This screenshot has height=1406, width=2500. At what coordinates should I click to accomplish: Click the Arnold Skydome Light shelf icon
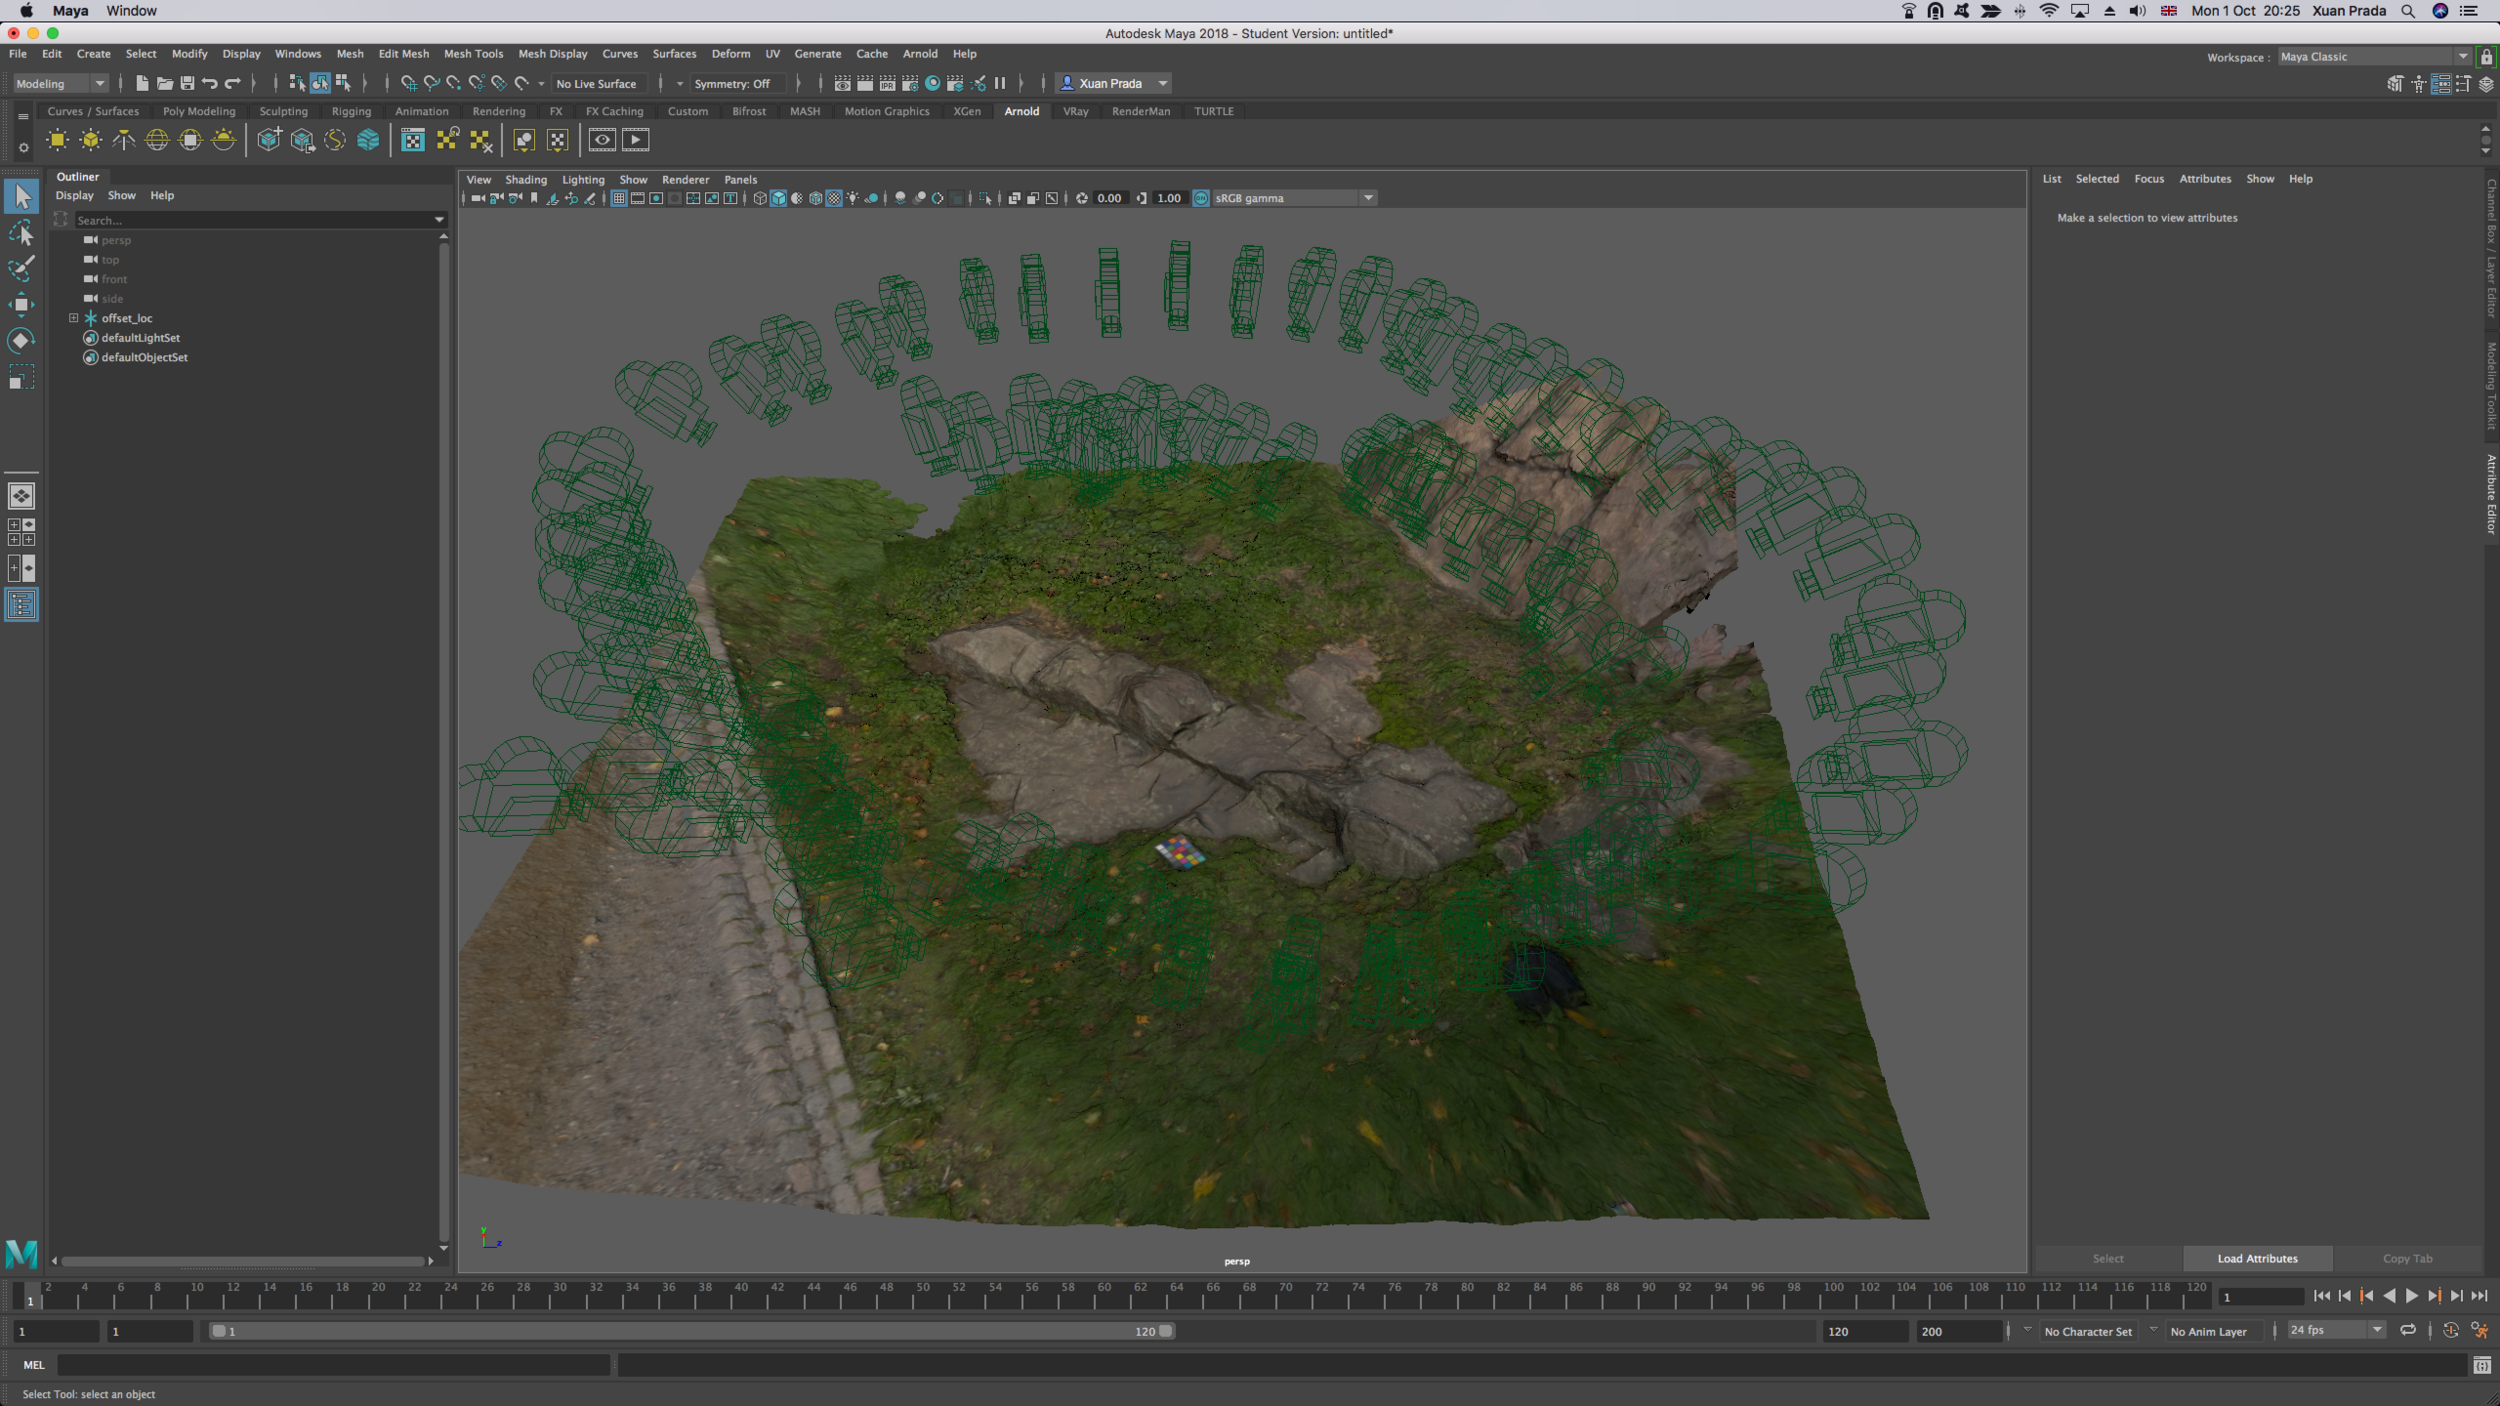pos(157,140)
